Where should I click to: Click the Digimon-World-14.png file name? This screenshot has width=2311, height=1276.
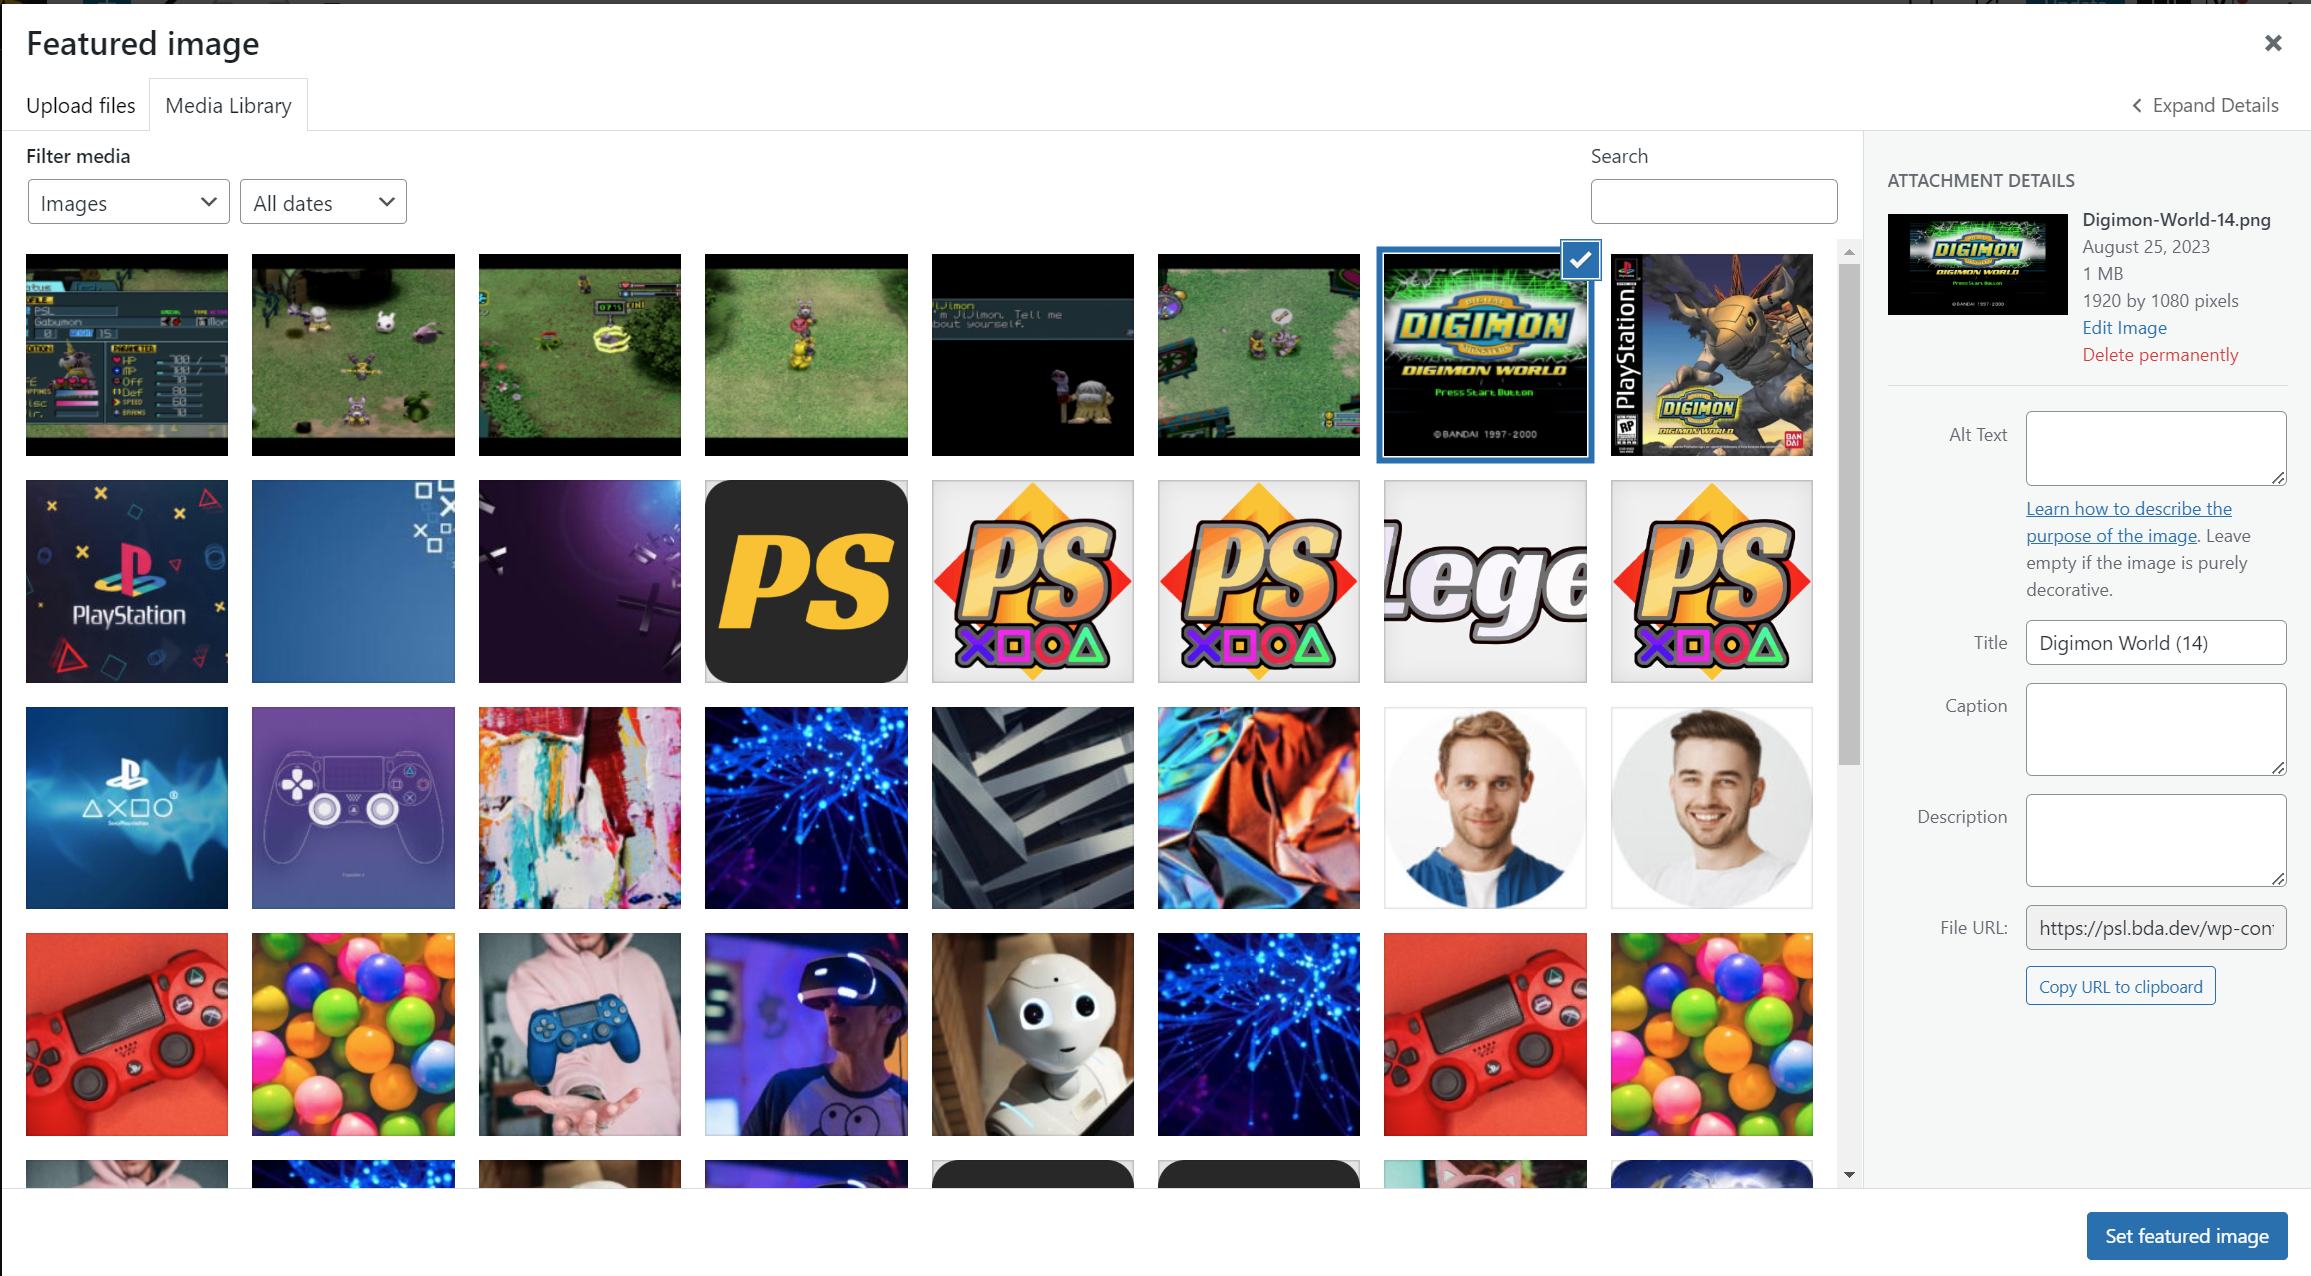click(2176, 219)
